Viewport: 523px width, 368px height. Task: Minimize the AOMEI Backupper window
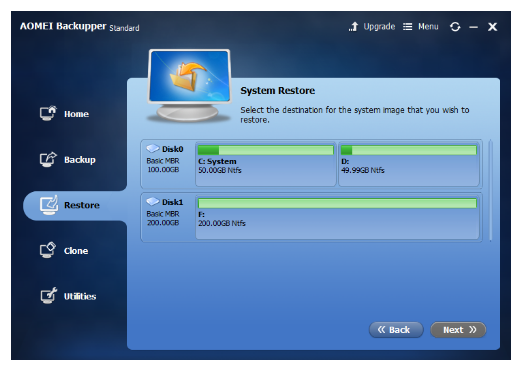(474, 27)
